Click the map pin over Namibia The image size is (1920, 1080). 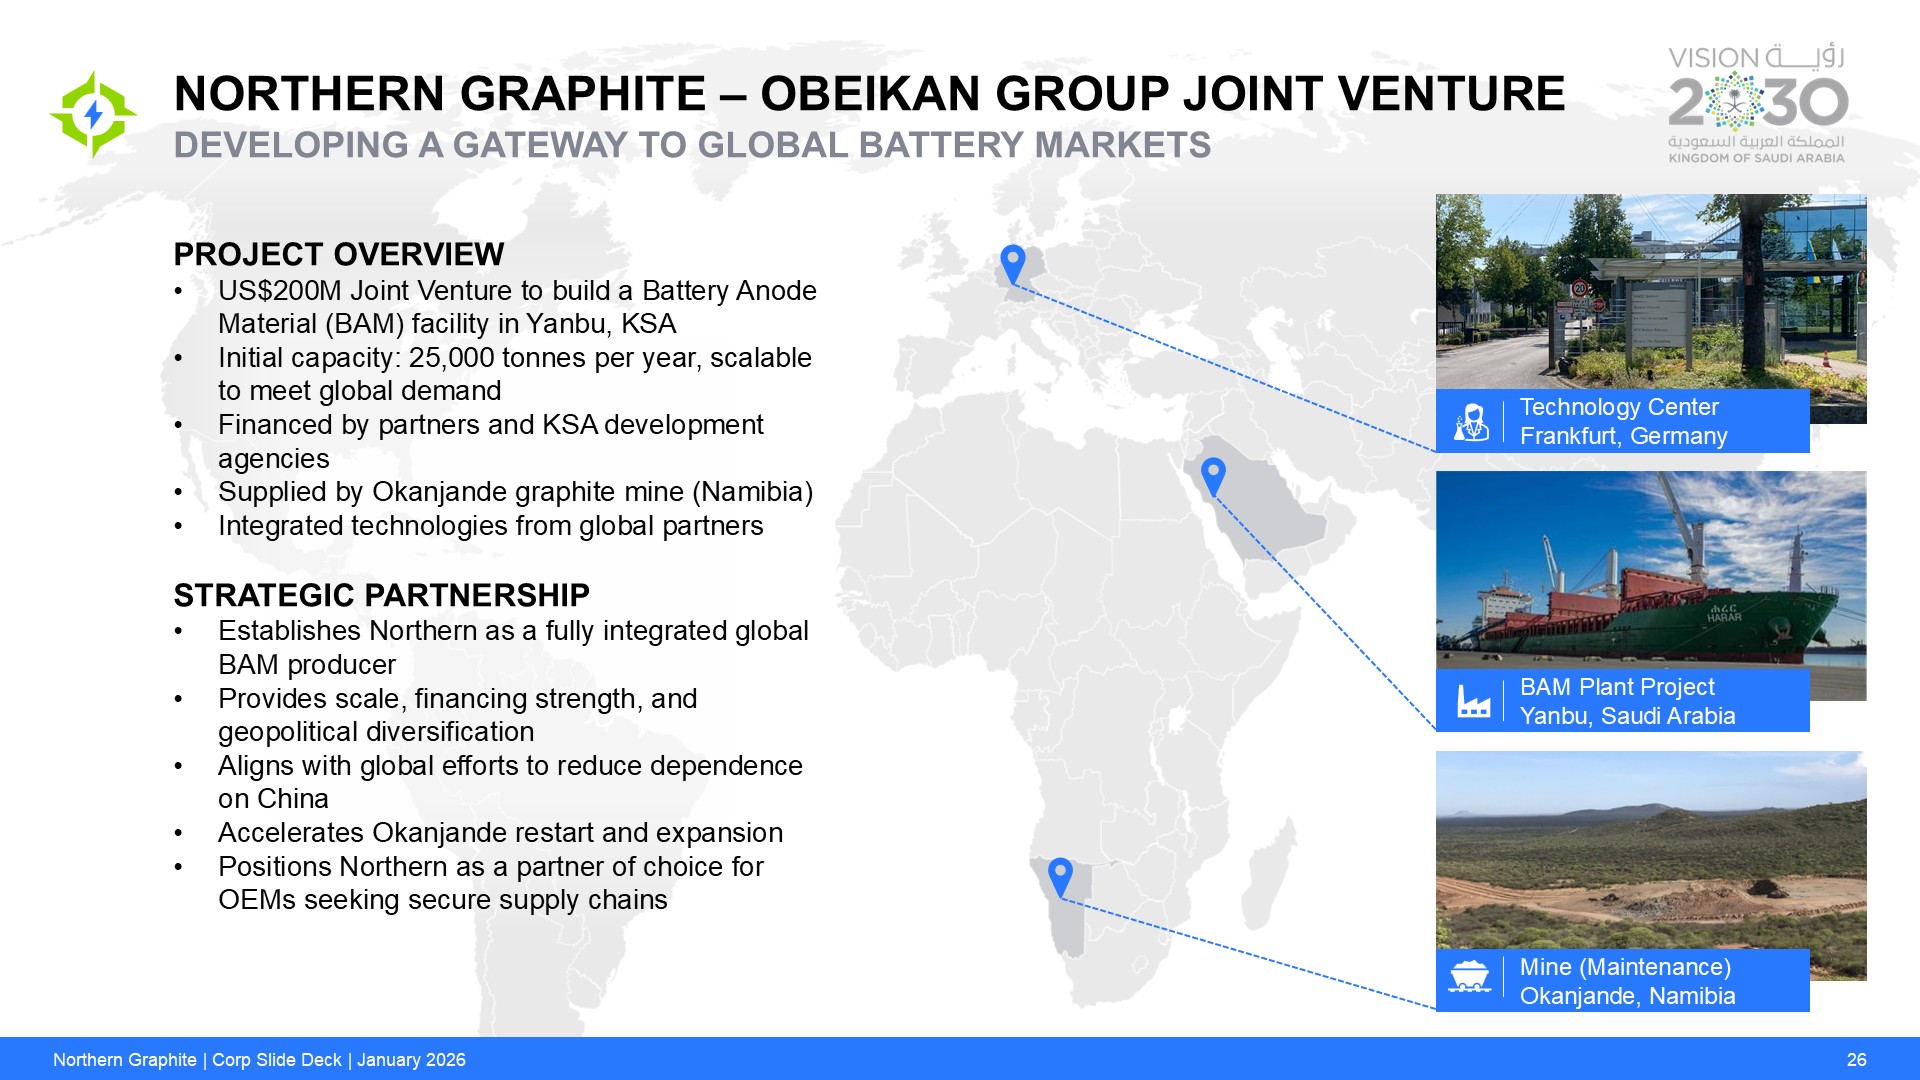pyautogui.click(x=1060, y=876)
